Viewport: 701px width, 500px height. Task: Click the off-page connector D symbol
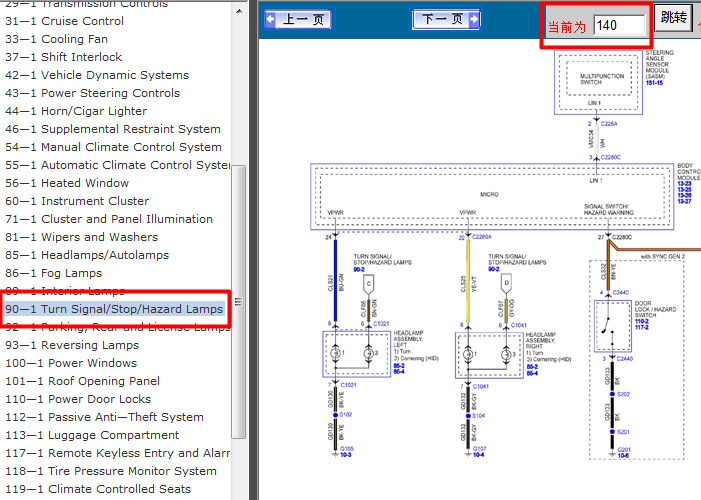pyautogui.click(x=506, y=284)
